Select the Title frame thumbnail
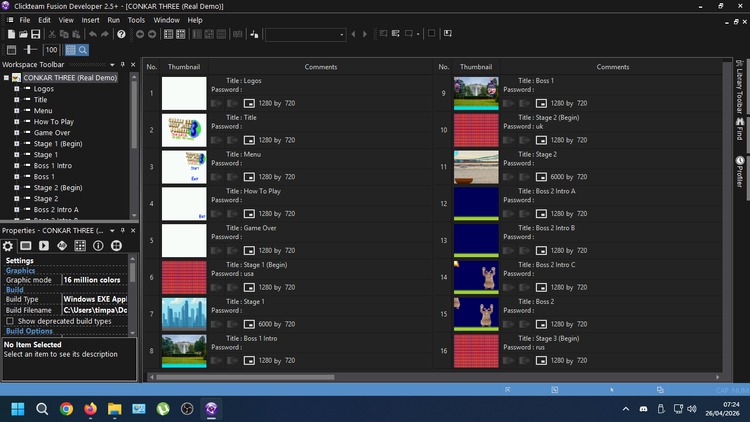 pos(184,130)
